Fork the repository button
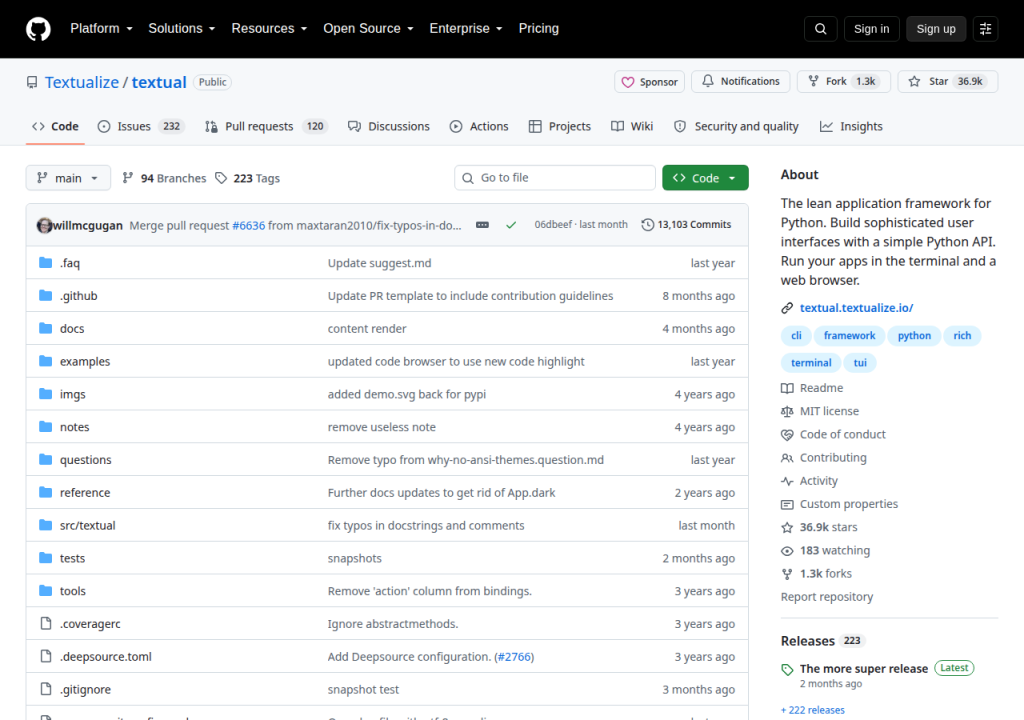Screen dimensions: 1024x720 pyautogui.click(x=844, y=82)
